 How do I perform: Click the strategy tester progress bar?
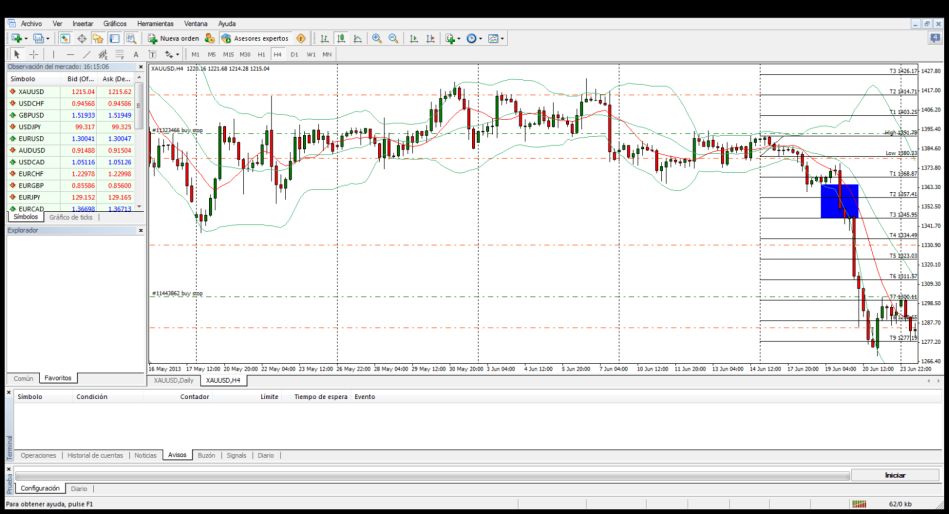point(430,475)
